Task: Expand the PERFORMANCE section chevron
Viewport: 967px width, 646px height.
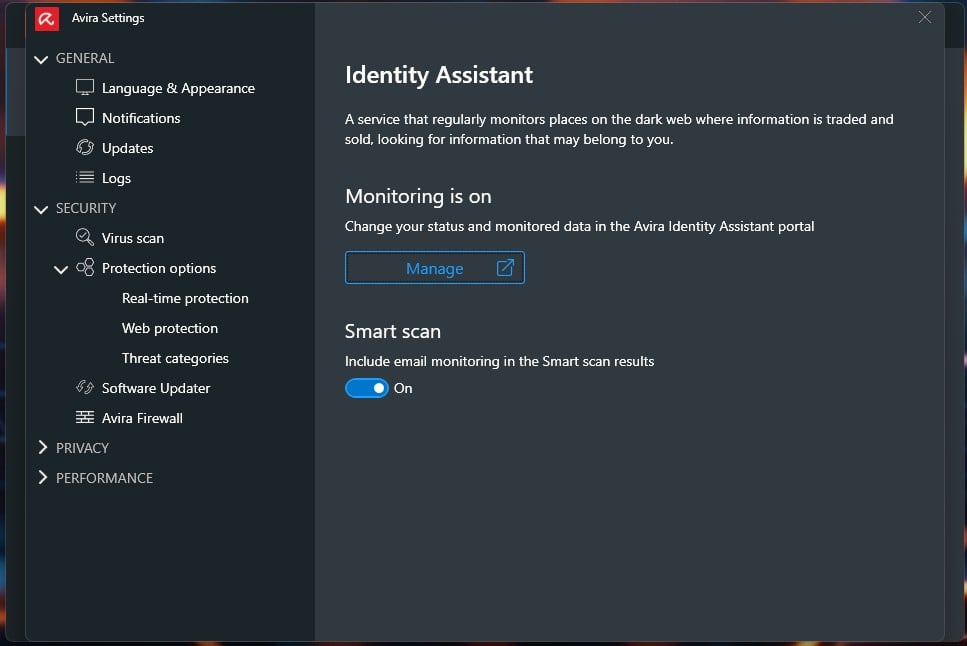Action: (x=43, y=477)
